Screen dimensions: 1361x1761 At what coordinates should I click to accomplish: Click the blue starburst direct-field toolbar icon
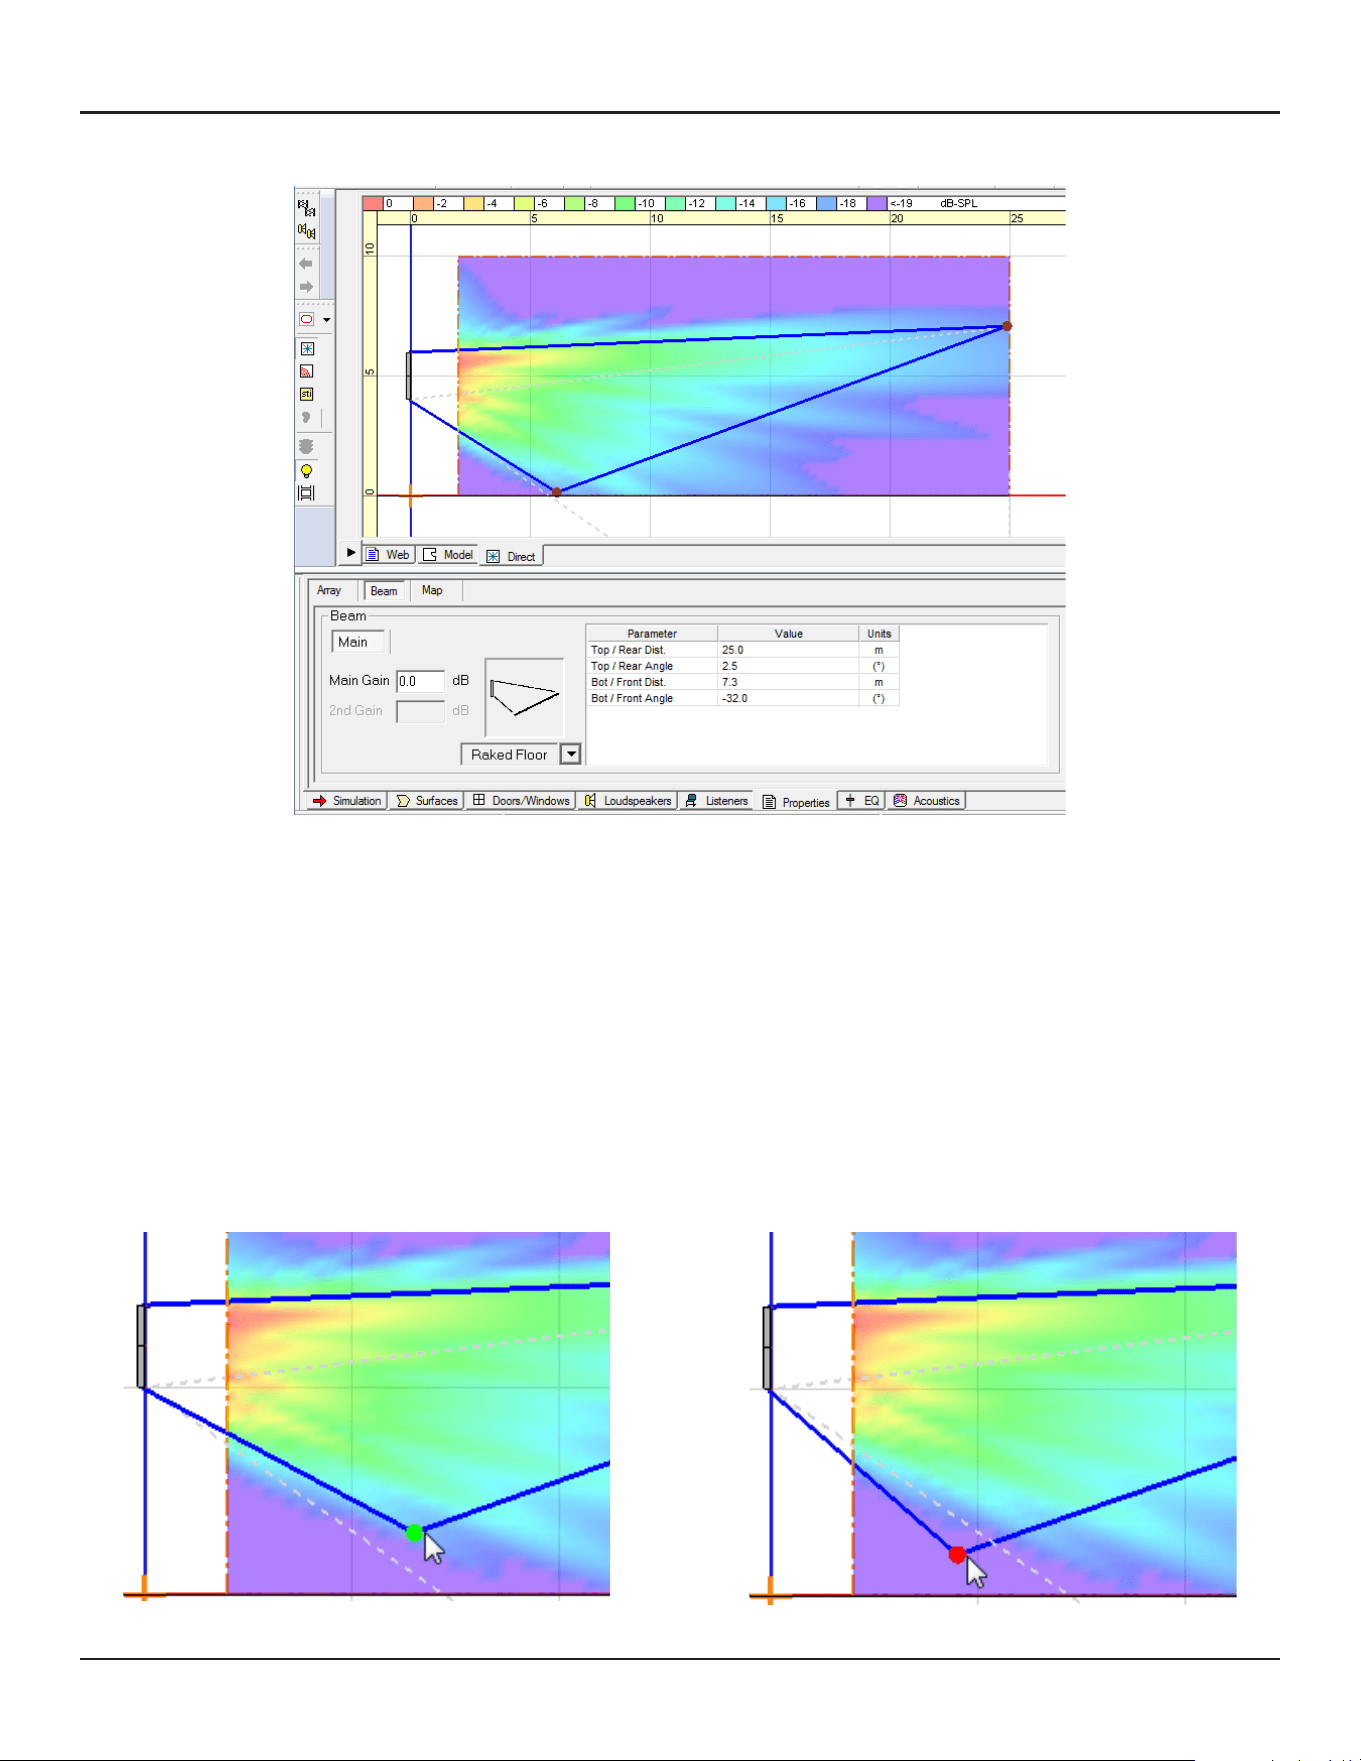(x=307, y=349)
